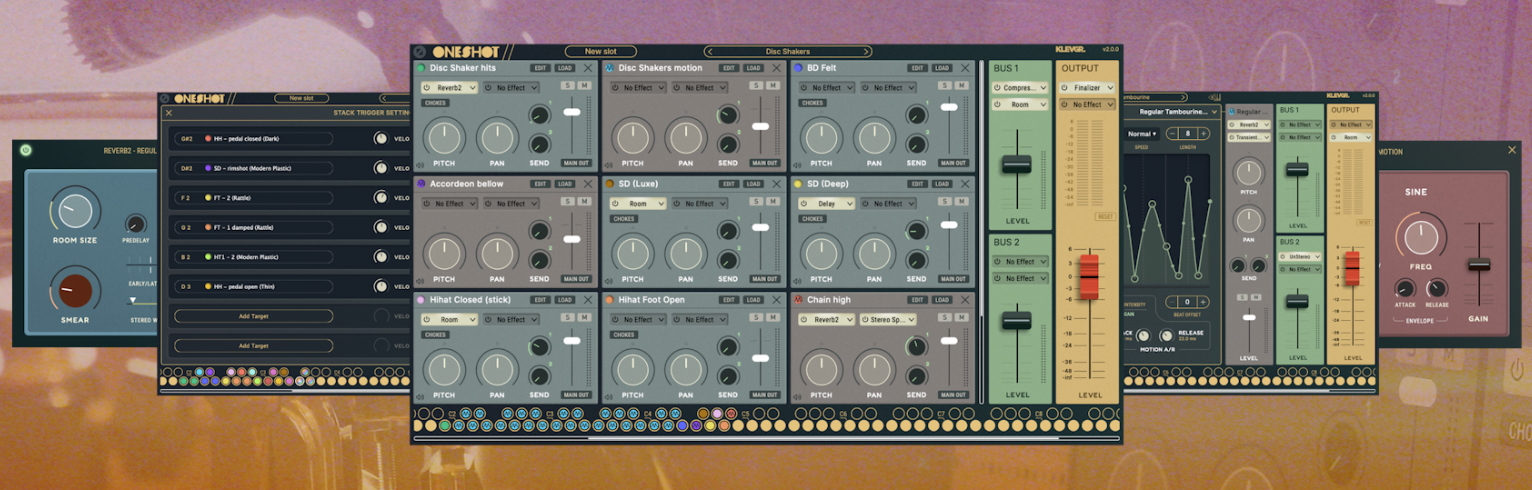Click the Chain high red motion icon
The width and height of the screenshot is (1532, 490).
(x=797, y=300)
